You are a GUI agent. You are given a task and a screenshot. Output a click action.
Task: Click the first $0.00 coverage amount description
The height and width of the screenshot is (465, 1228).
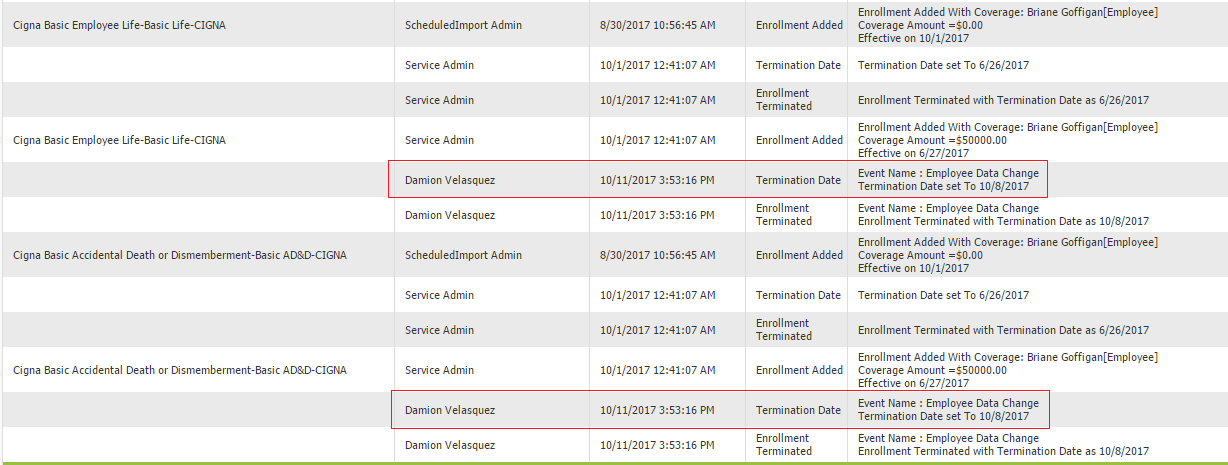coord(1007,25)
